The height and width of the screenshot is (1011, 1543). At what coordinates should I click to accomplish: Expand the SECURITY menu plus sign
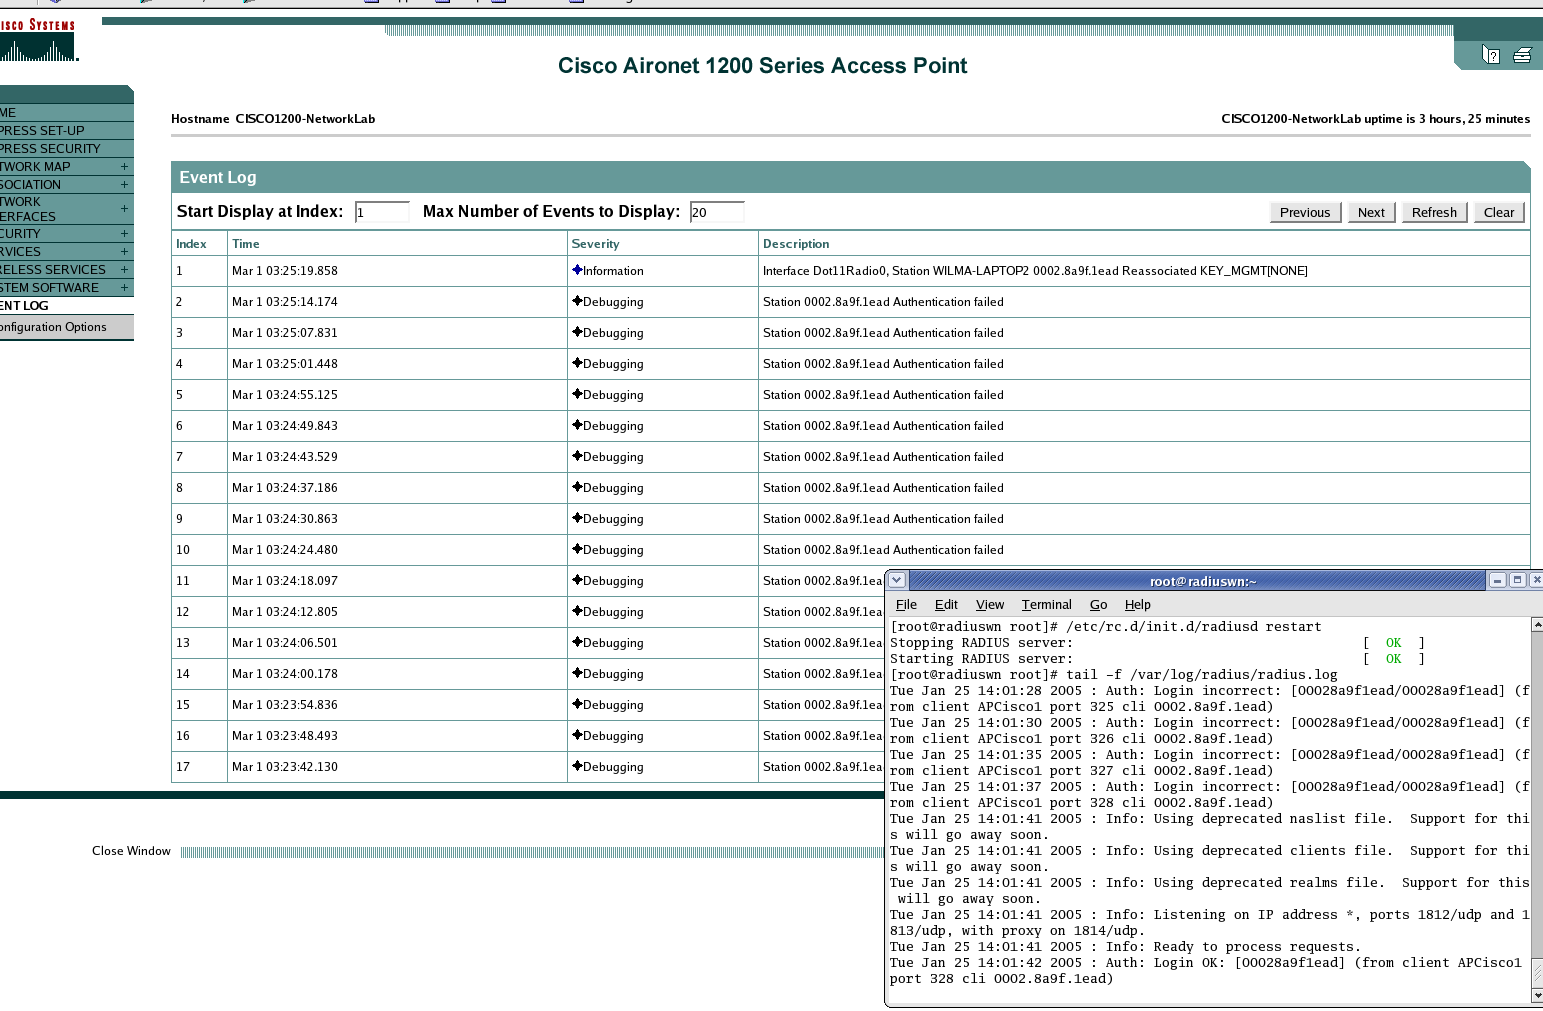tap(125, 233)
